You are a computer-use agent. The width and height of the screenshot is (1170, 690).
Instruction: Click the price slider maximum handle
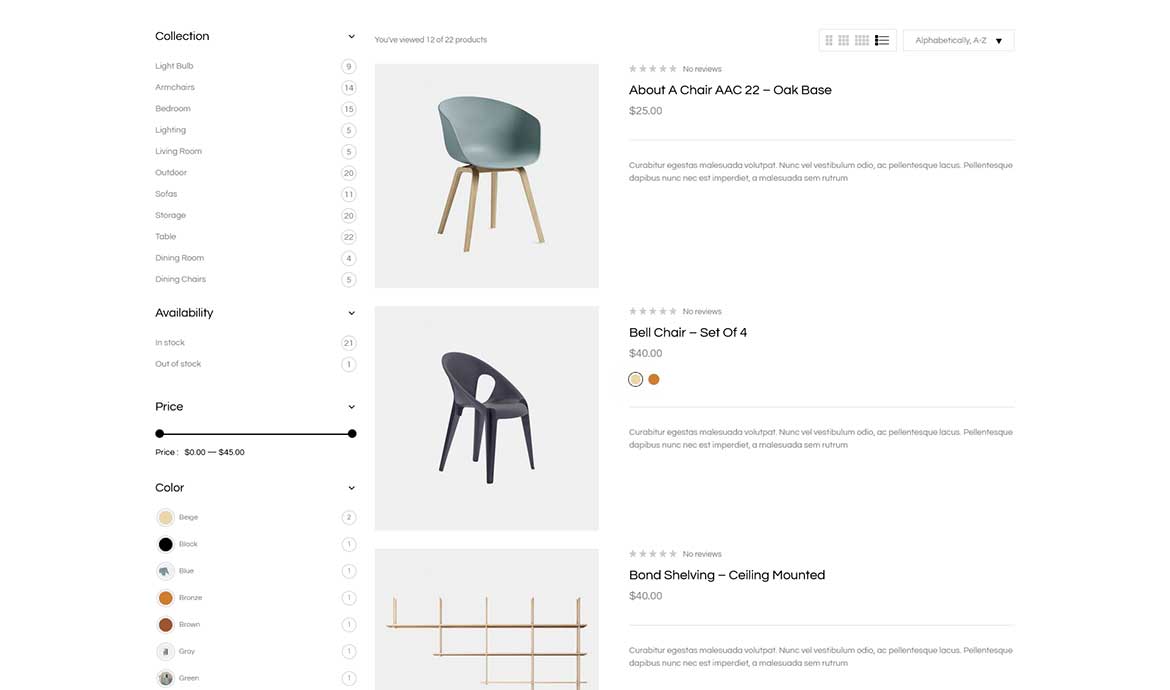(352, 433)
